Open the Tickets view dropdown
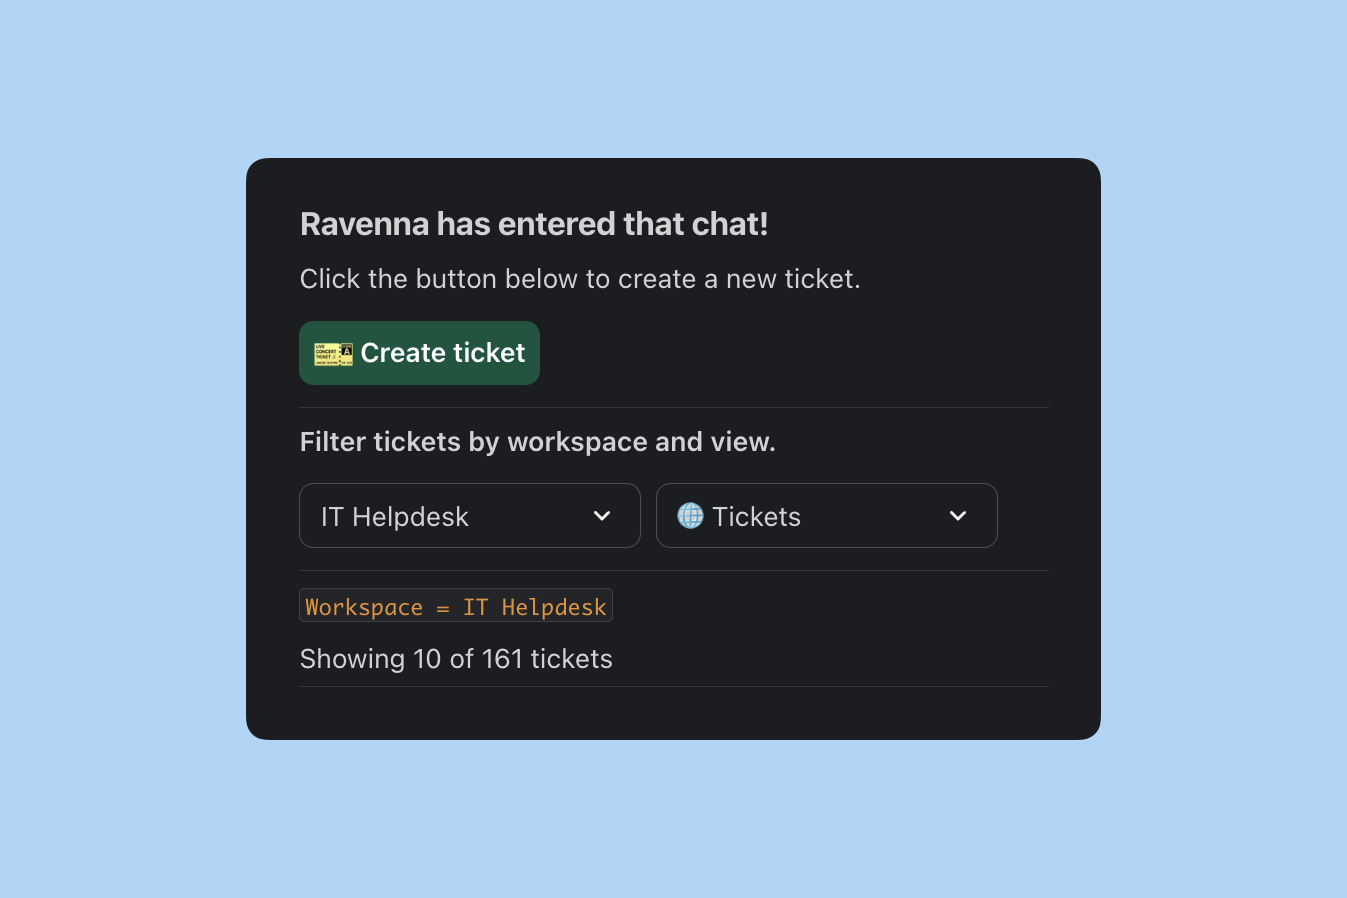 coord(826,516)
